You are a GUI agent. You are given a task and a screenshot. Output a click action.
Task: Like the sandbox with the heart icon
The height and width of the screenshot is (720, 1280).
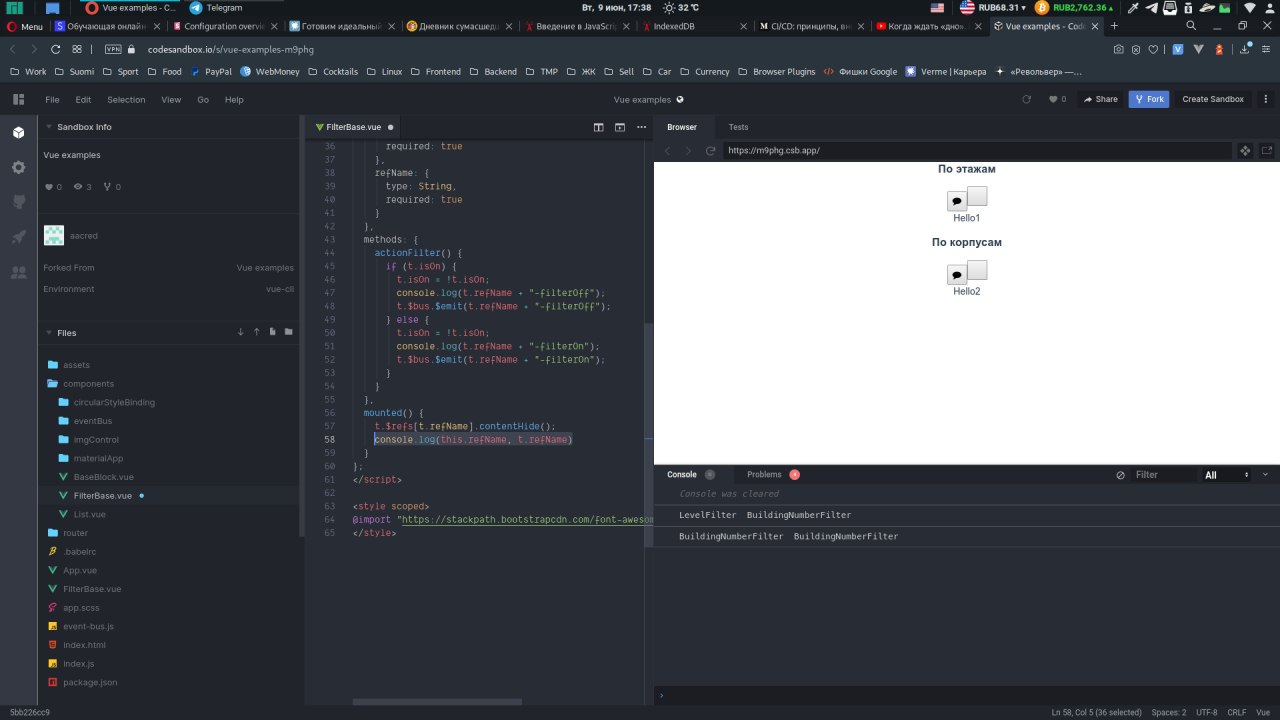tap(1053, 99)
